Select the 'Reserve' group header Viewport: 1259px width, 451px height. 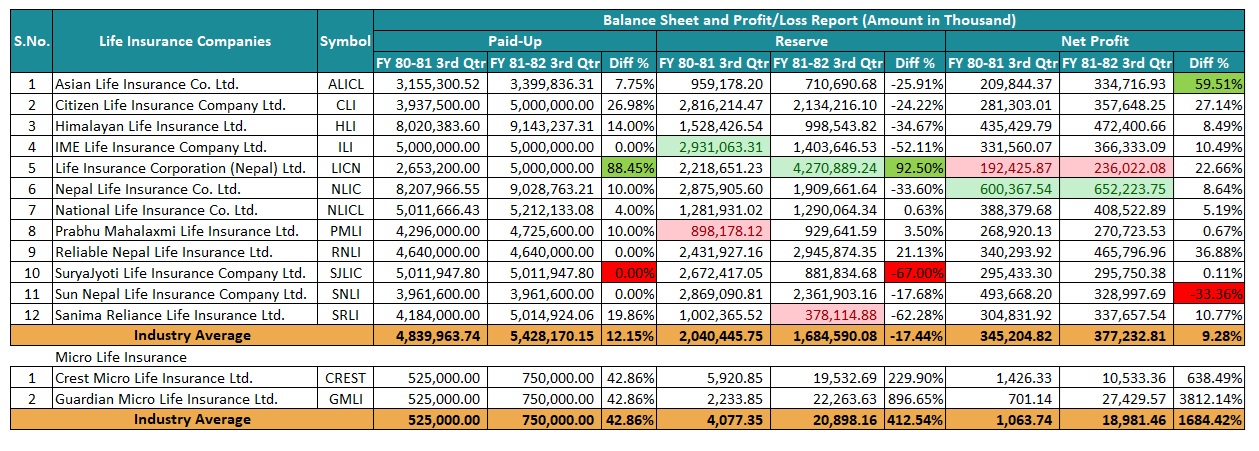(801, 41)
